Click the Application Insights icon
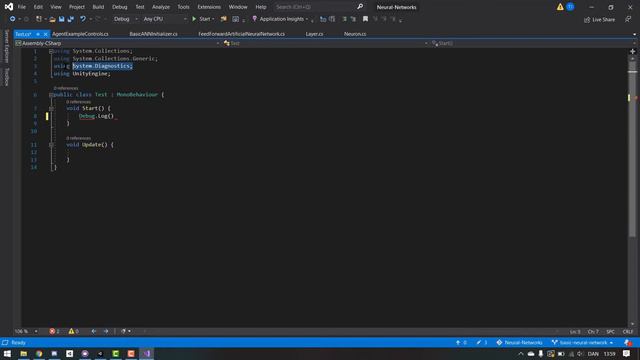Screen dimensions: 640x360 pyautogui.click(x=255, y=19)
